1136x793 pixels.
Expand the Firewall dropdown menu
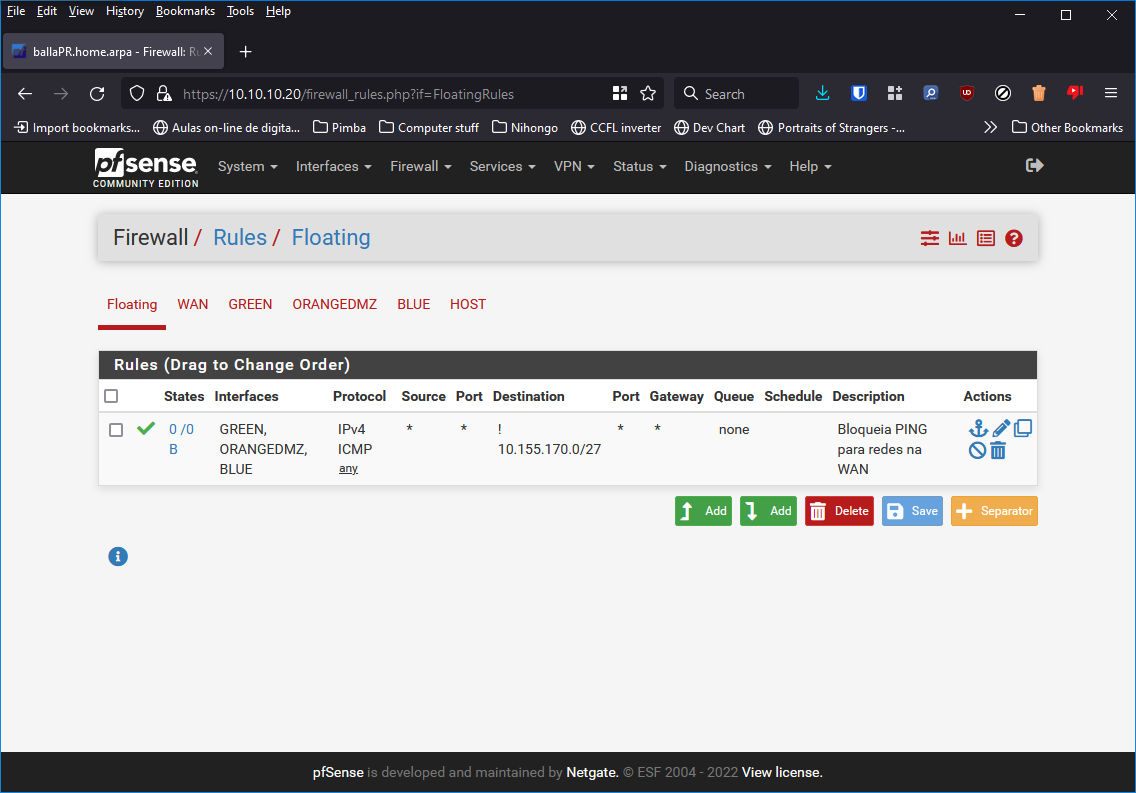click(x=420, y=167)
